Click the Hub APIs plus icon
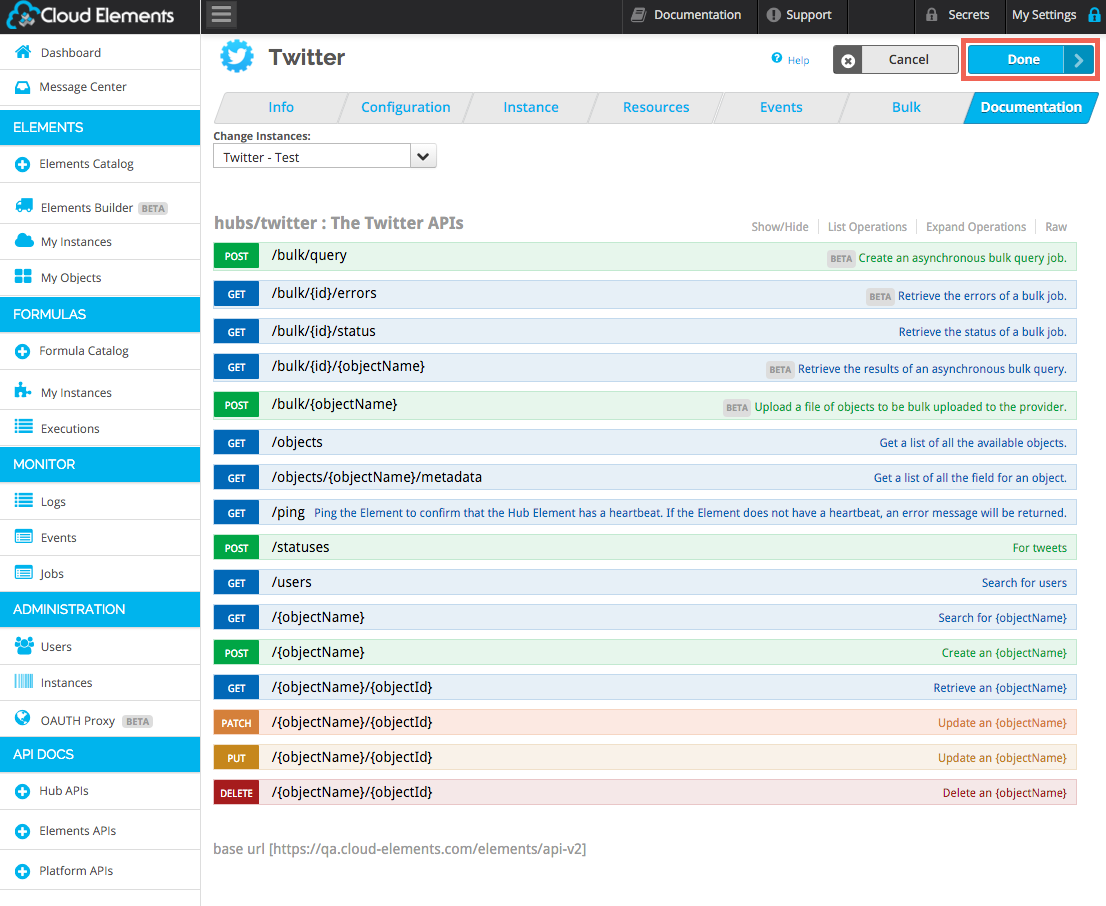This screenshot has height=906, width=1106. 23,792
